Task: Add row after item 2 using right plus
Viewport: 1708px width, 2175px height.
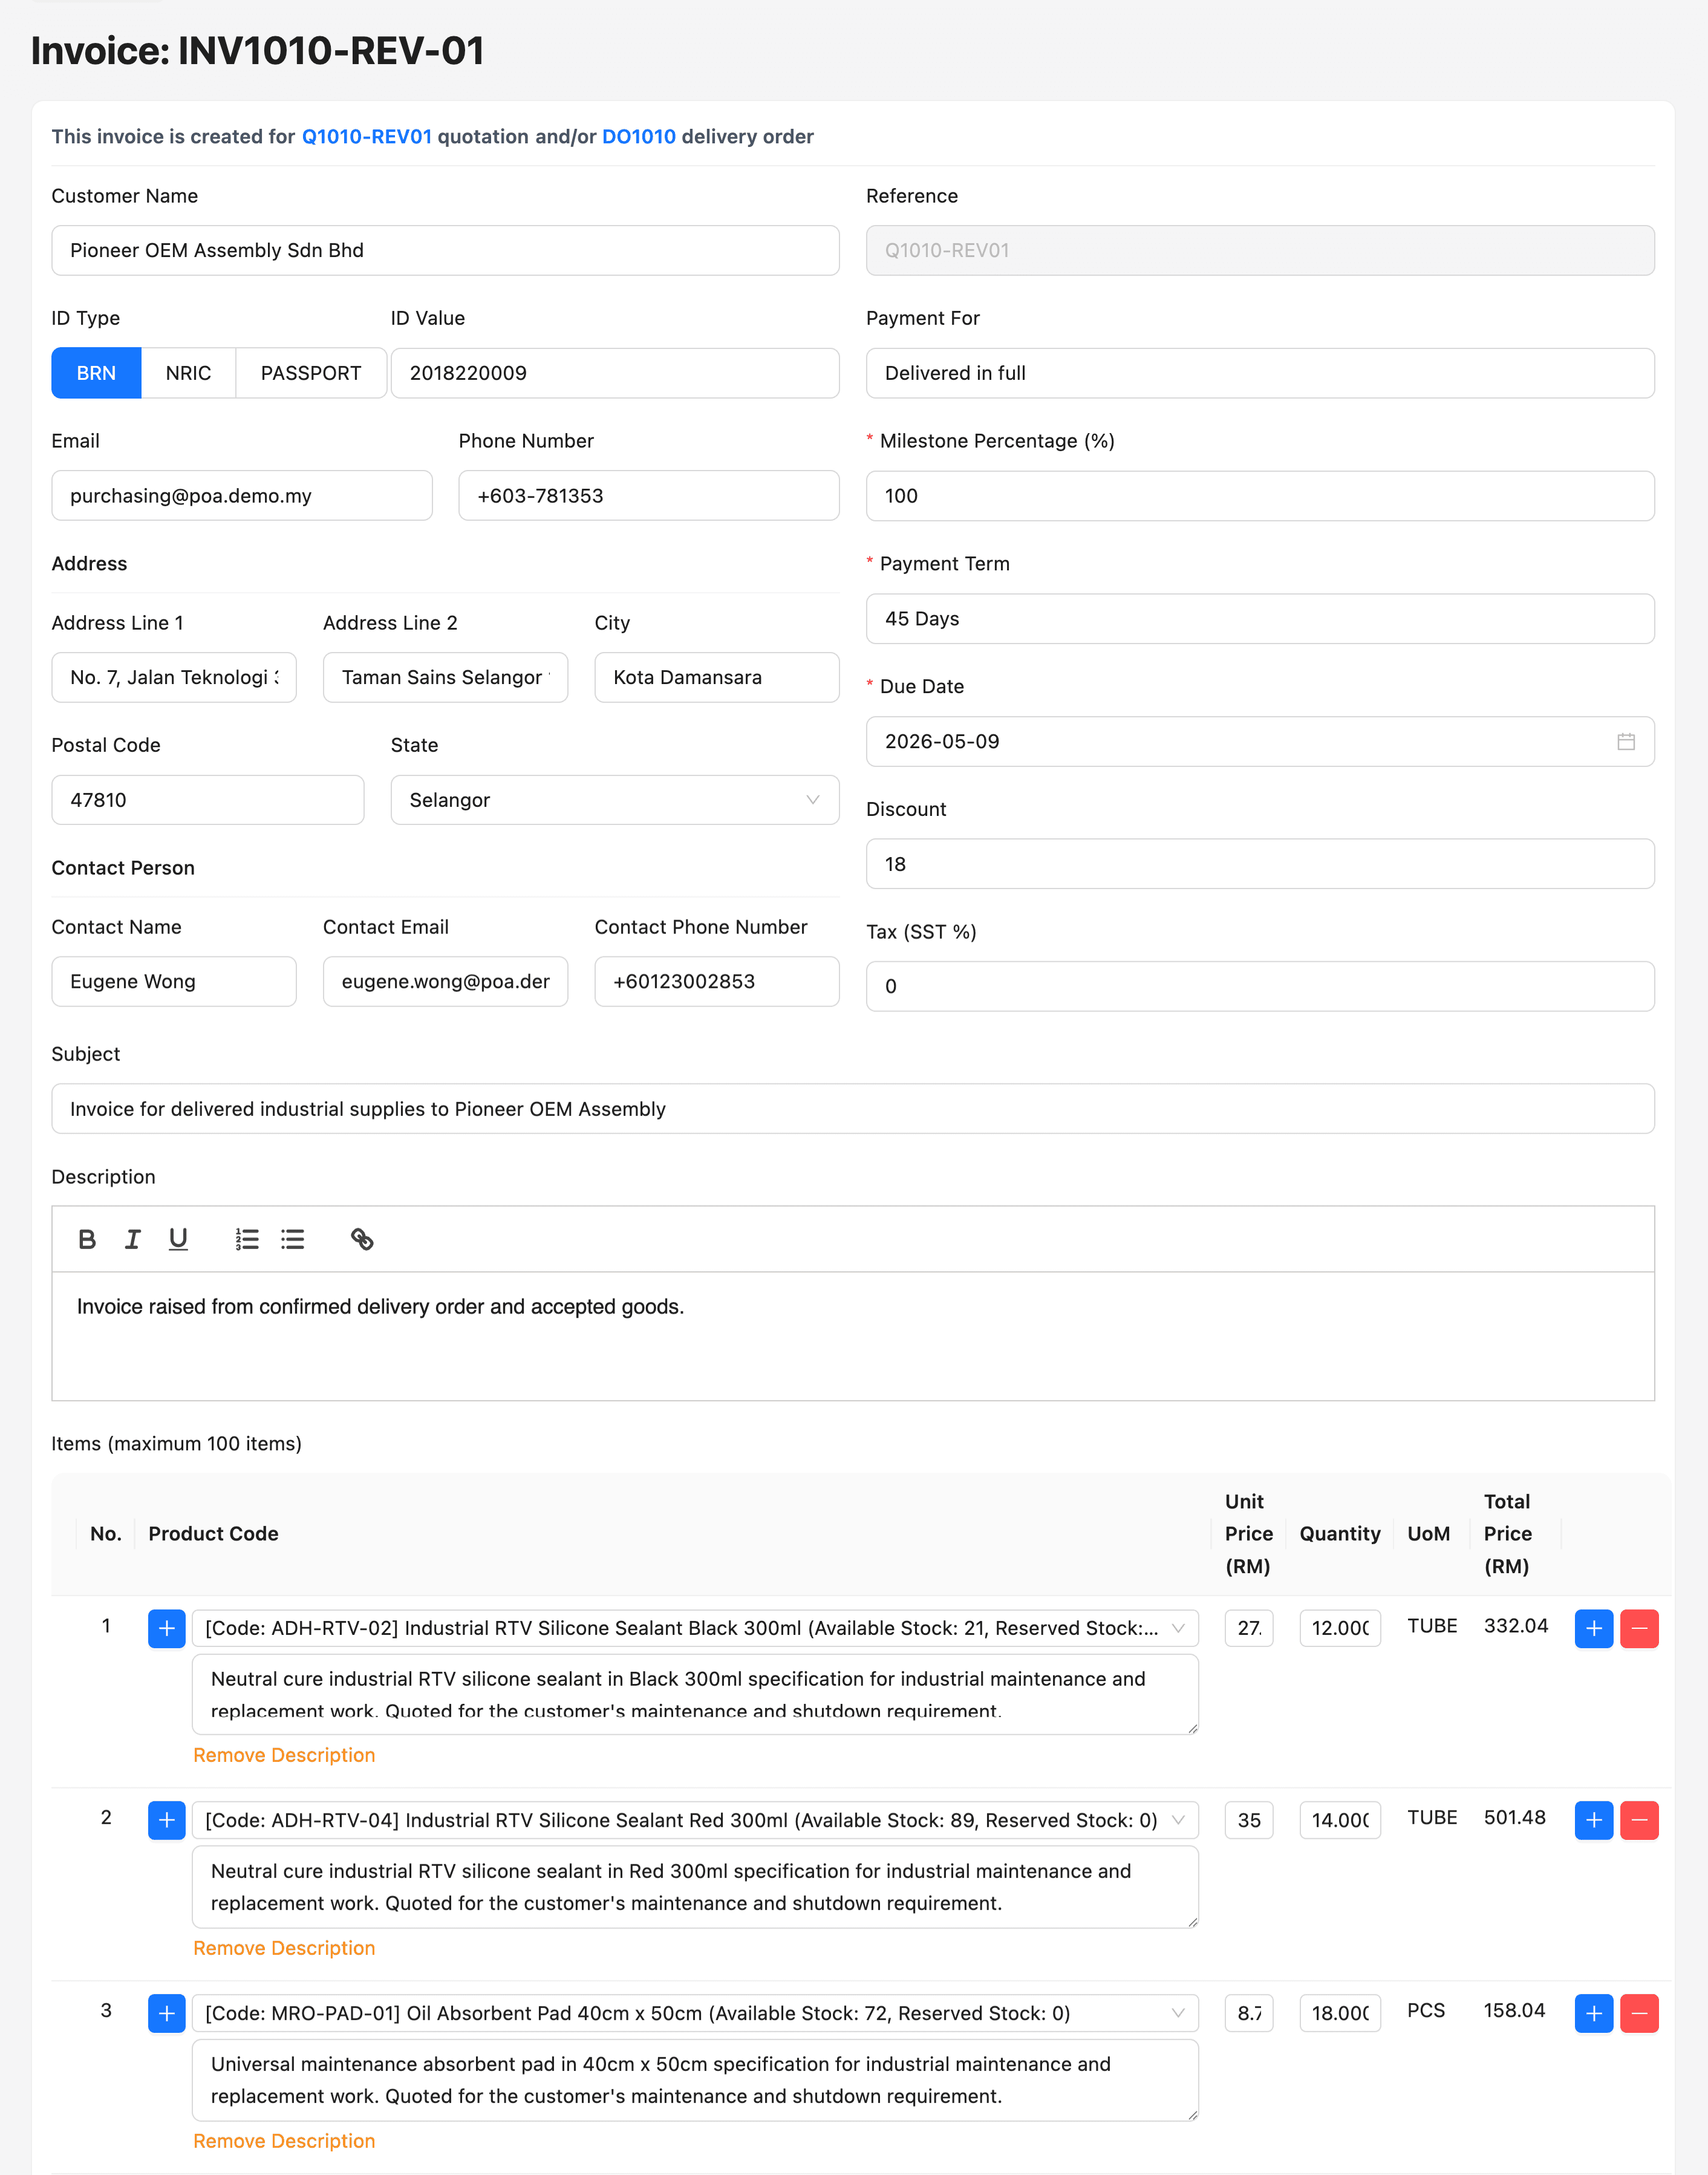Action: (x=1593, y=1820)
